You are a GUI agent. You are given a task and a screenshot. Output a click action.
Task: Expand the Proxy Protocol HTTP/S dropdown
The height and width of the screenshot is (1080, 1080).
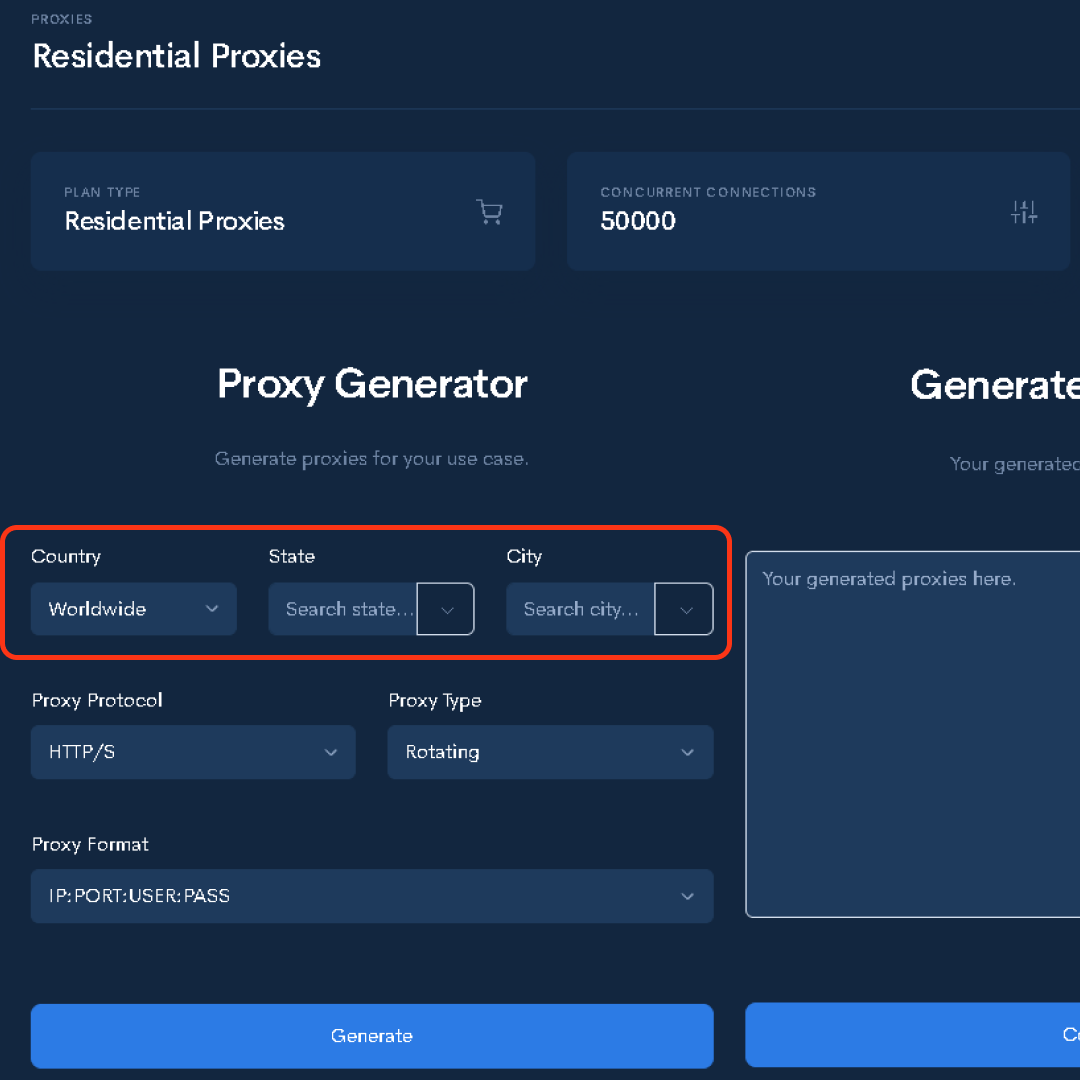(193, 752)
